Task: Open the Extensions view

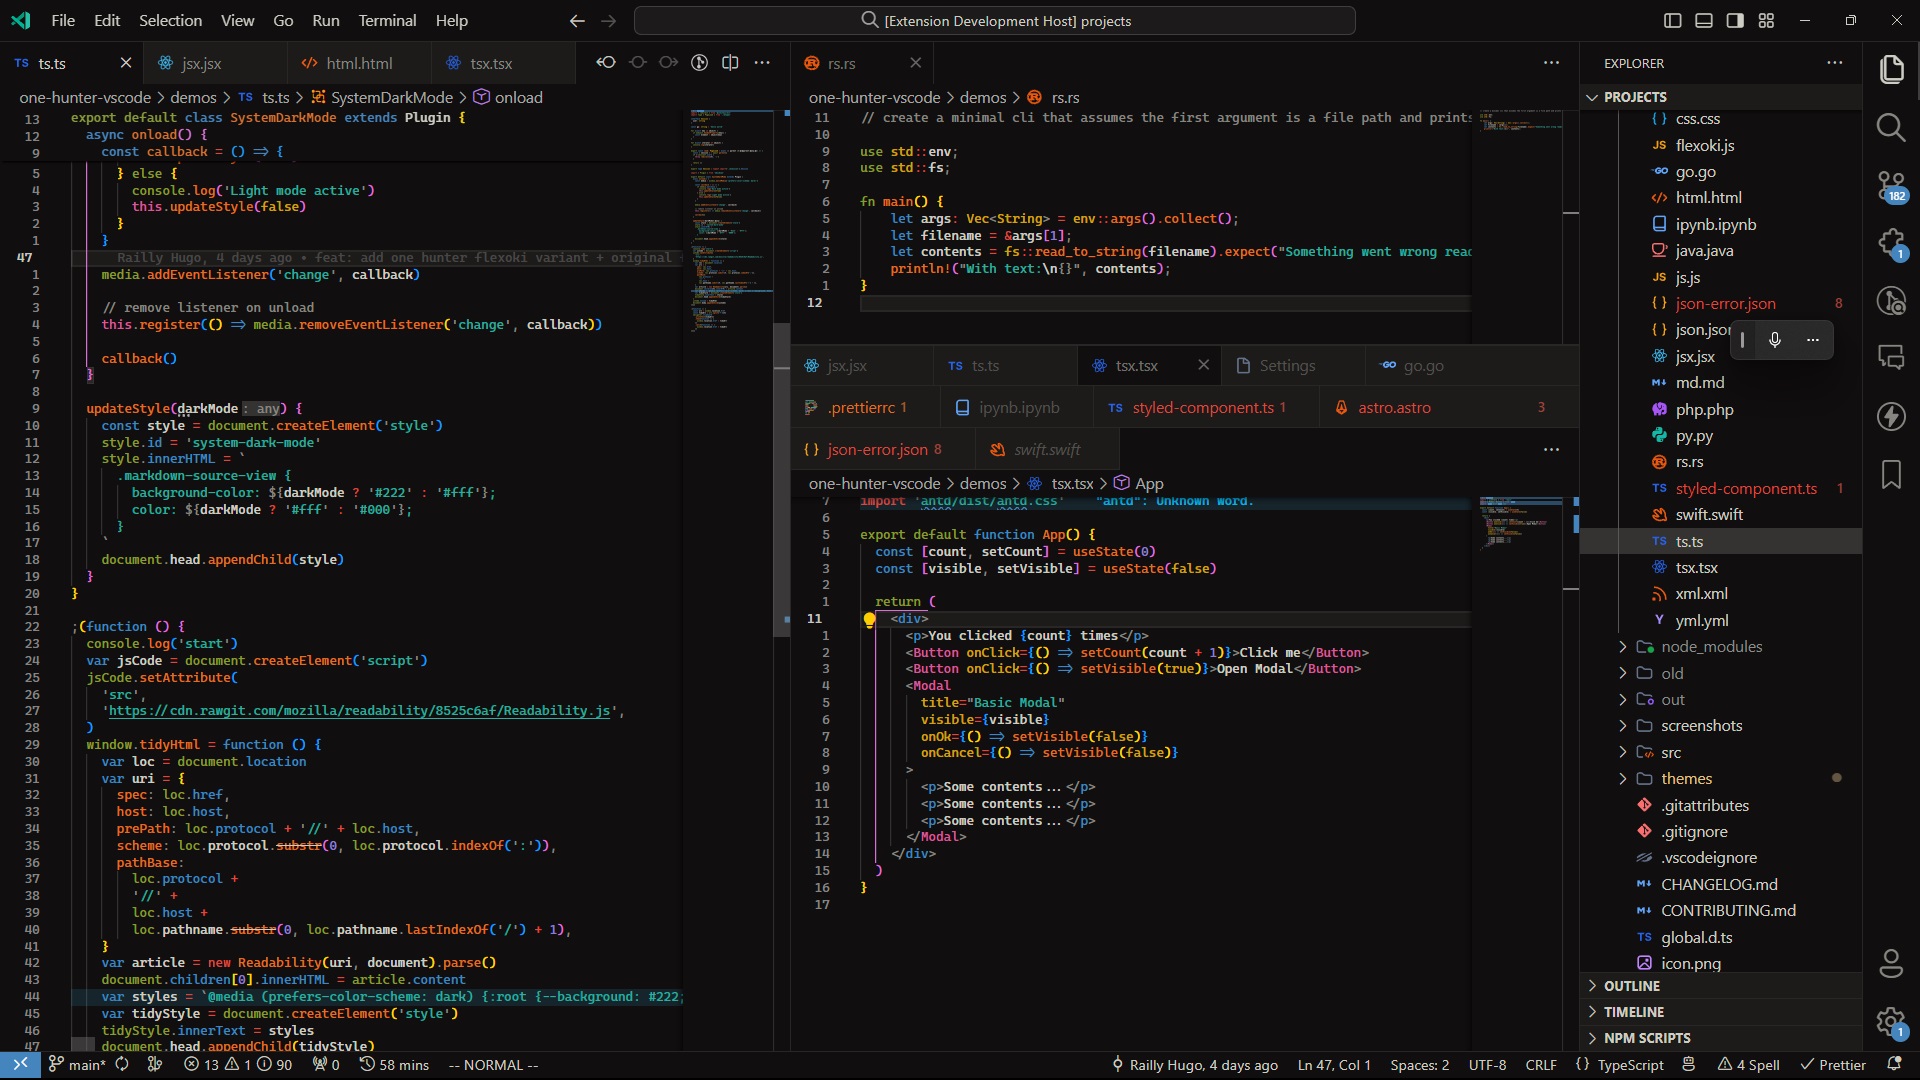Action: [1890, 243]
